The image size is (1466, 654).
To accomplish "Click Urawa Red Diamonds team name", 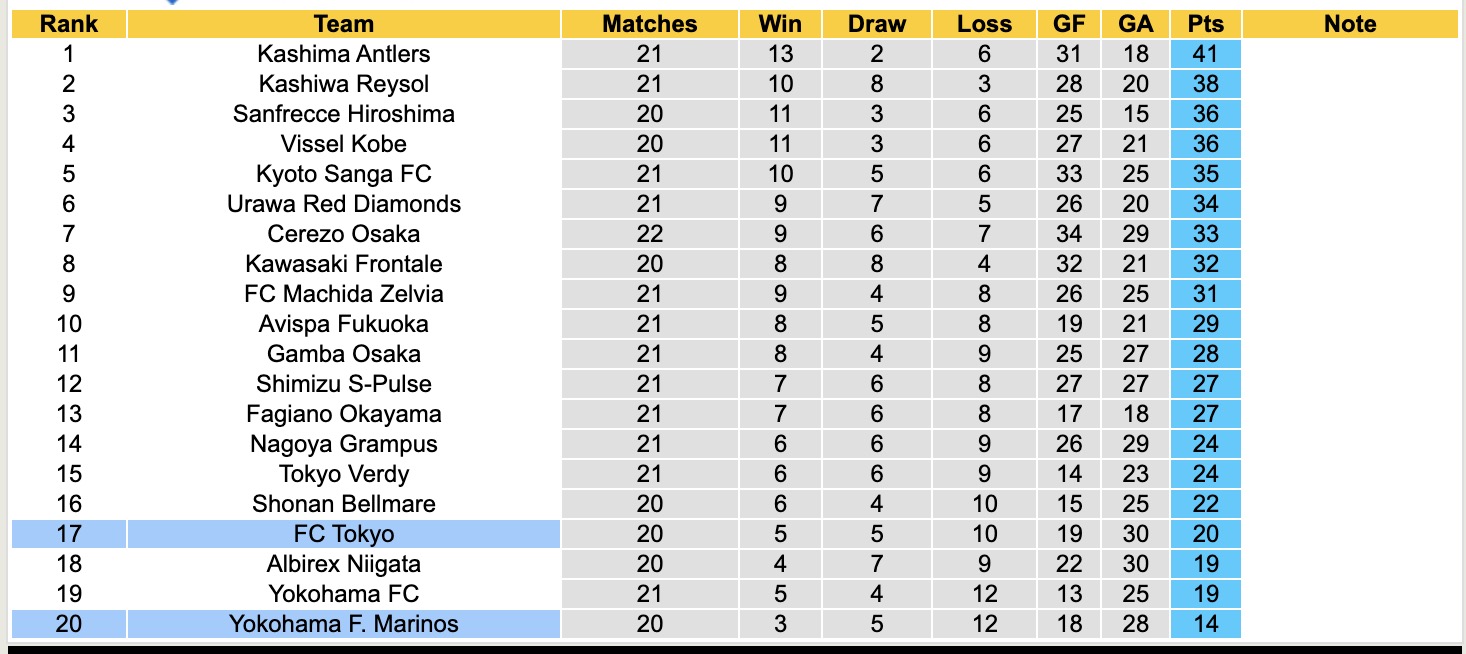I will tap(343, 204).
